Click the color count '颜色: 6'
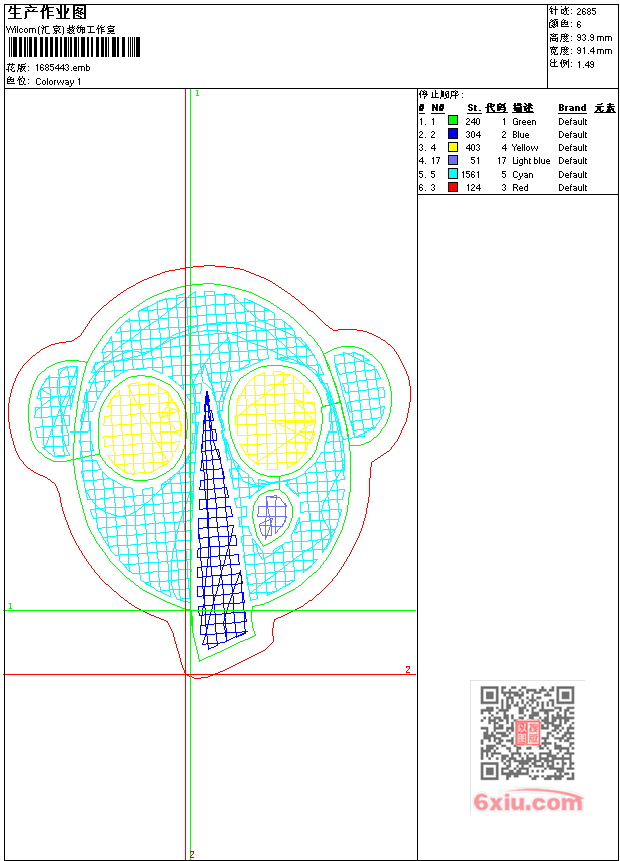Screen dimensions: 620x861 (565, 24)
